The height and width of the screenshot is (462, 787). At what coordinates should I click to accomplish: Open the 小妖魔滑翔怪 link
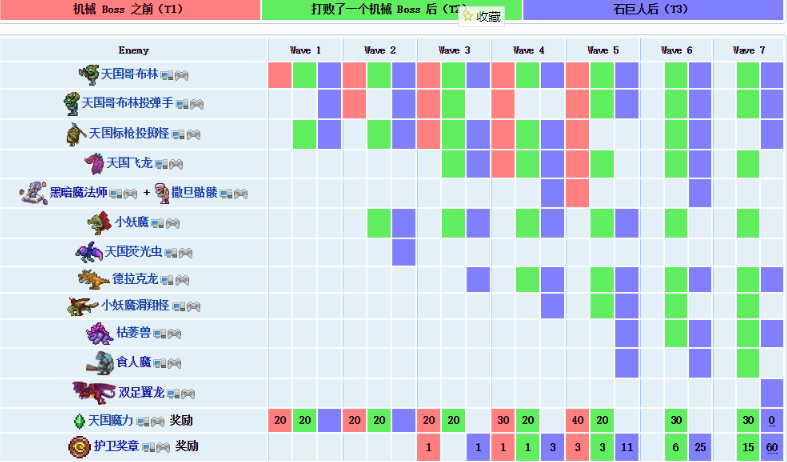[135, 305]
